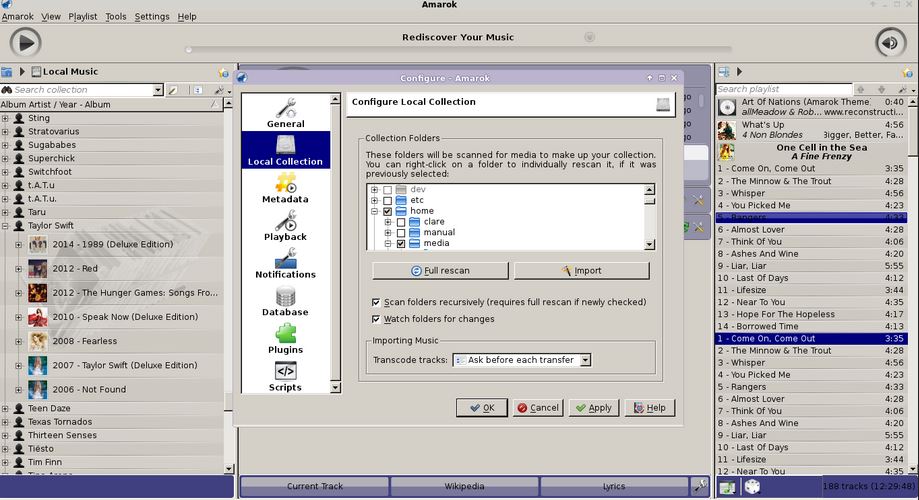Click the Apply button
The height and width of the screenshot is (500, 919).
pyautogui.click(x=594, y=408)
